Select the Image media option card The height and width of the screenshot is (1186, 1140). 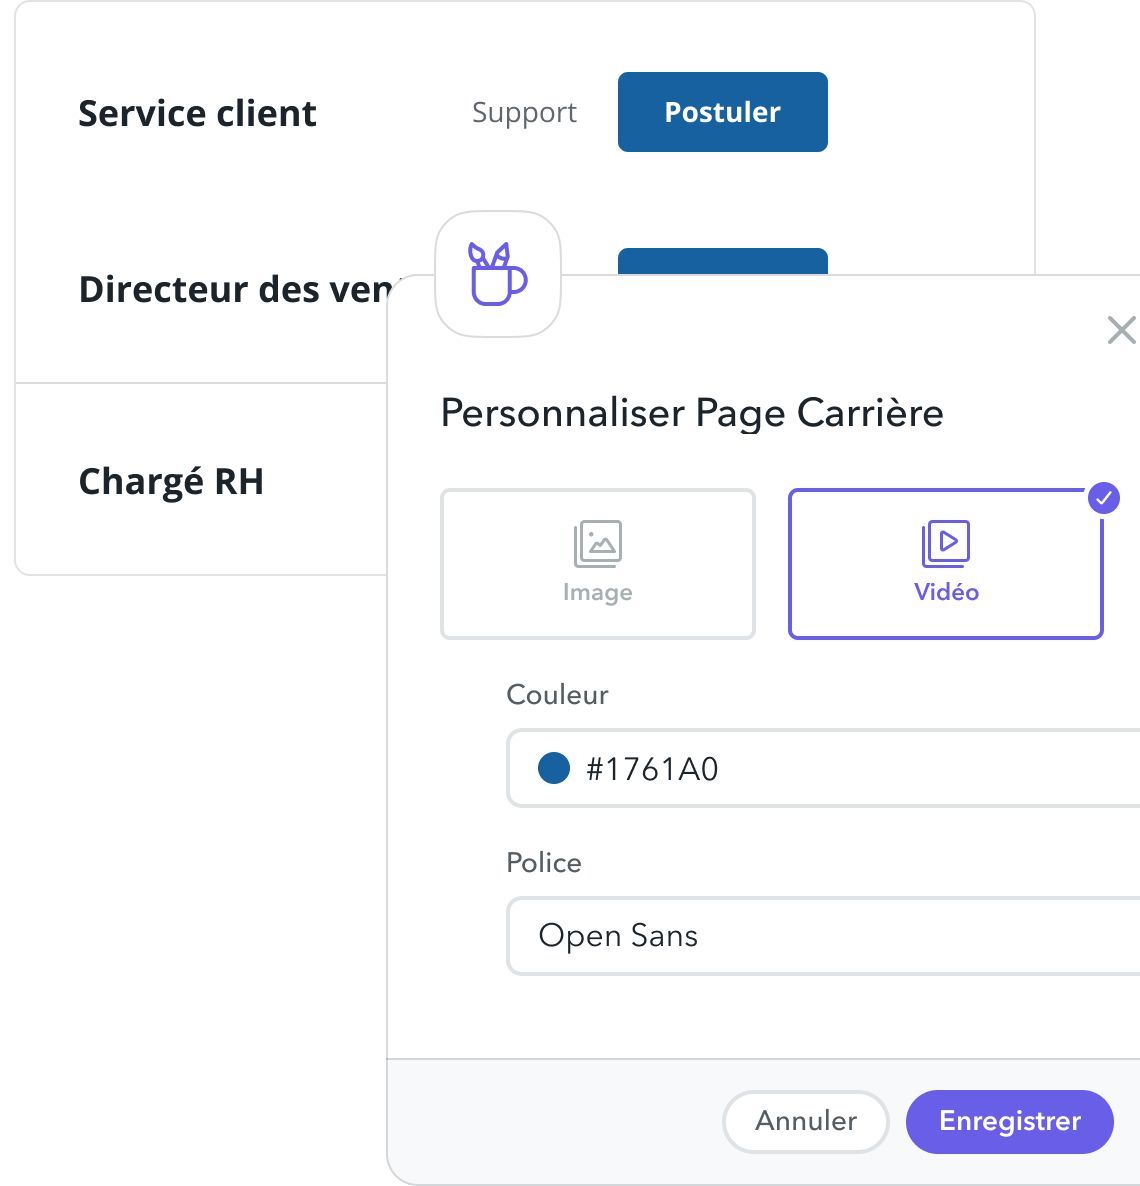598,564
